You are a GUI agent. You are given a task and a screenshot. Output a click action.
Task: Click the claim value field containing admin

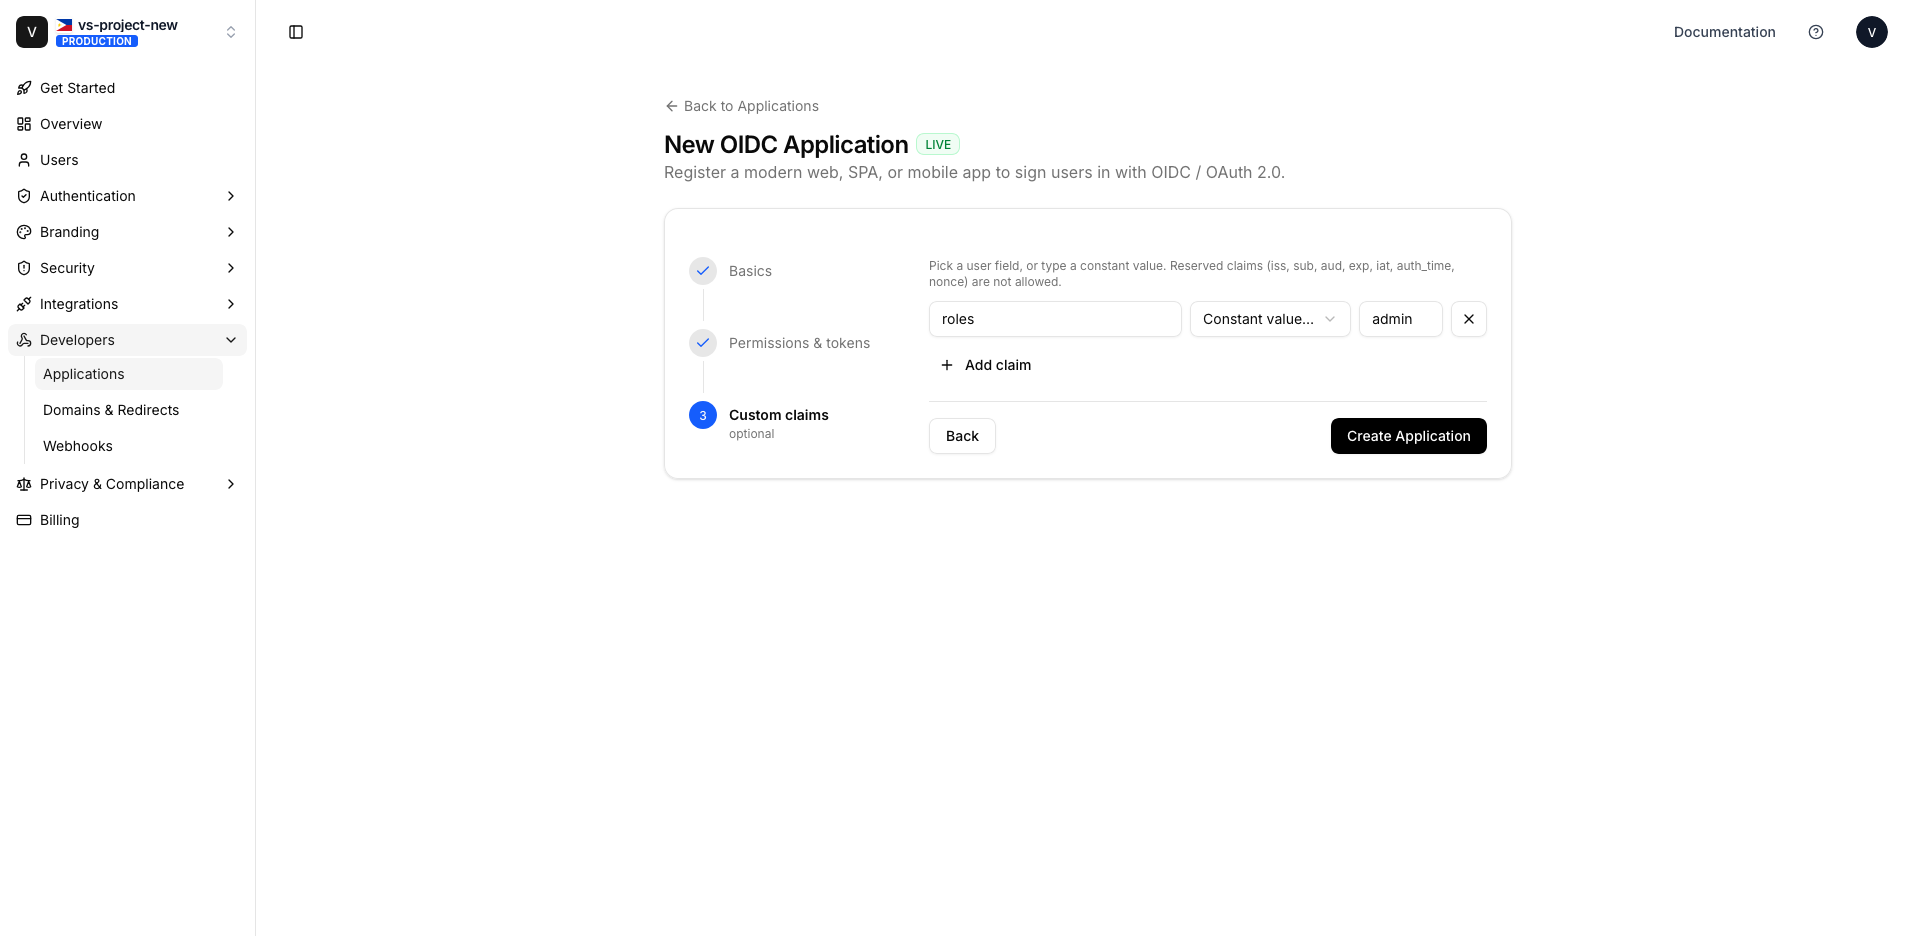pyautogui.click(x=1401, y=319)
